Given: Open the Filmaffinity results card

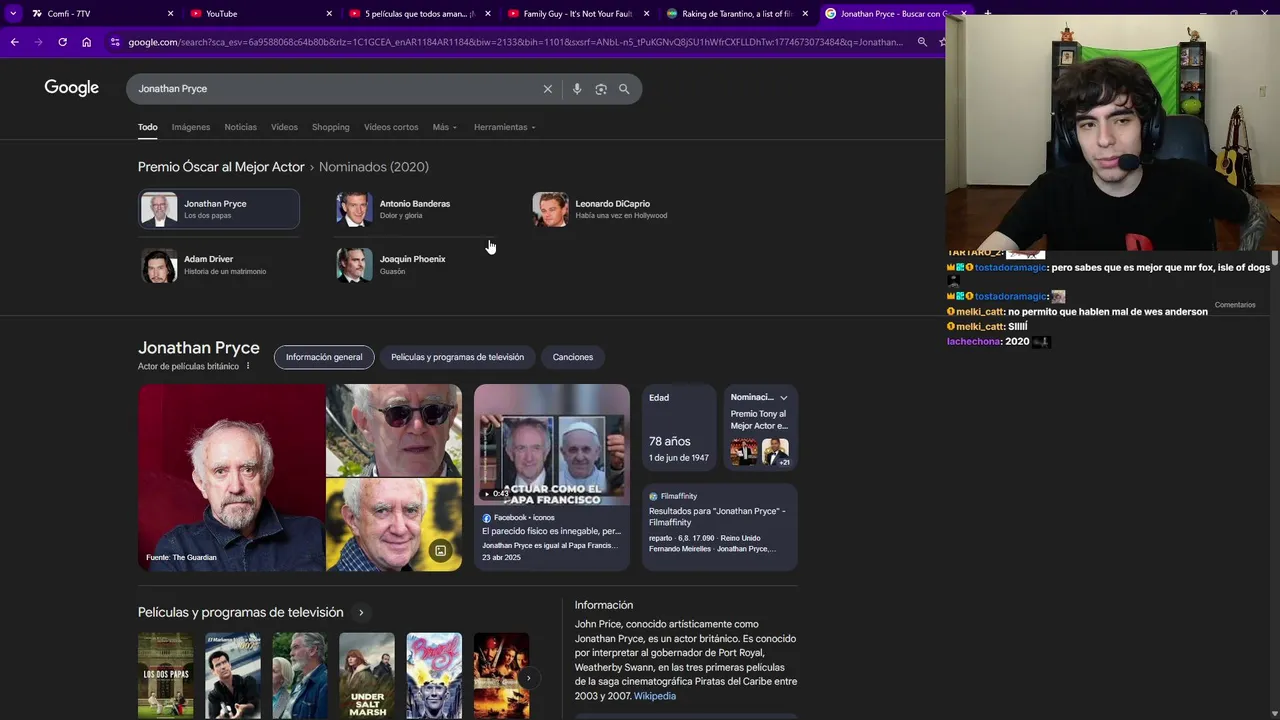Looking at the screenshot, I should coord(720,526).
